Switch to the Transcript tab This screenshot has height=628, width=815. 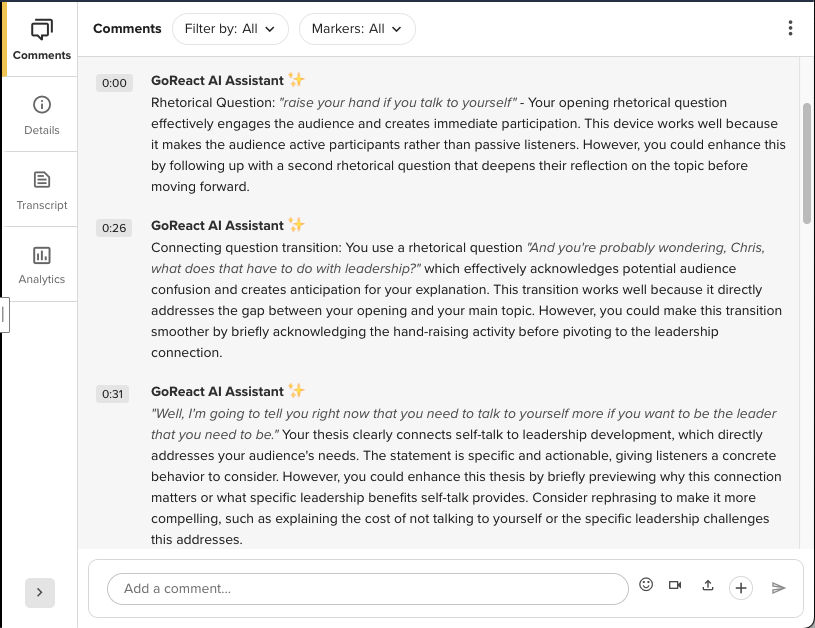pyautogui.click(x=41, y=190)
